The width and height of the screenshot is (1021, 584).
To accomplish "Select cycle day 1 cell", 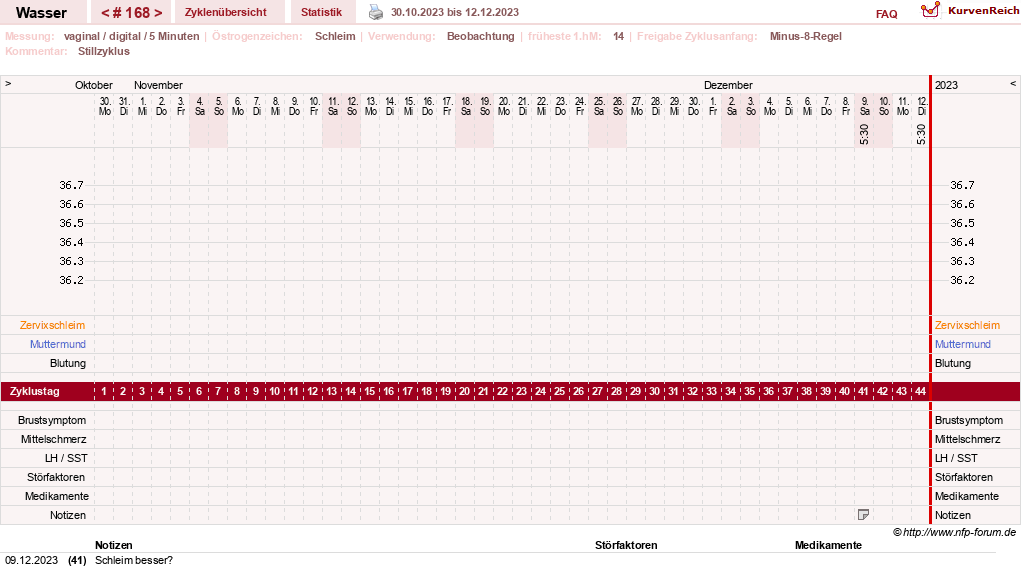I will point(104,391).
